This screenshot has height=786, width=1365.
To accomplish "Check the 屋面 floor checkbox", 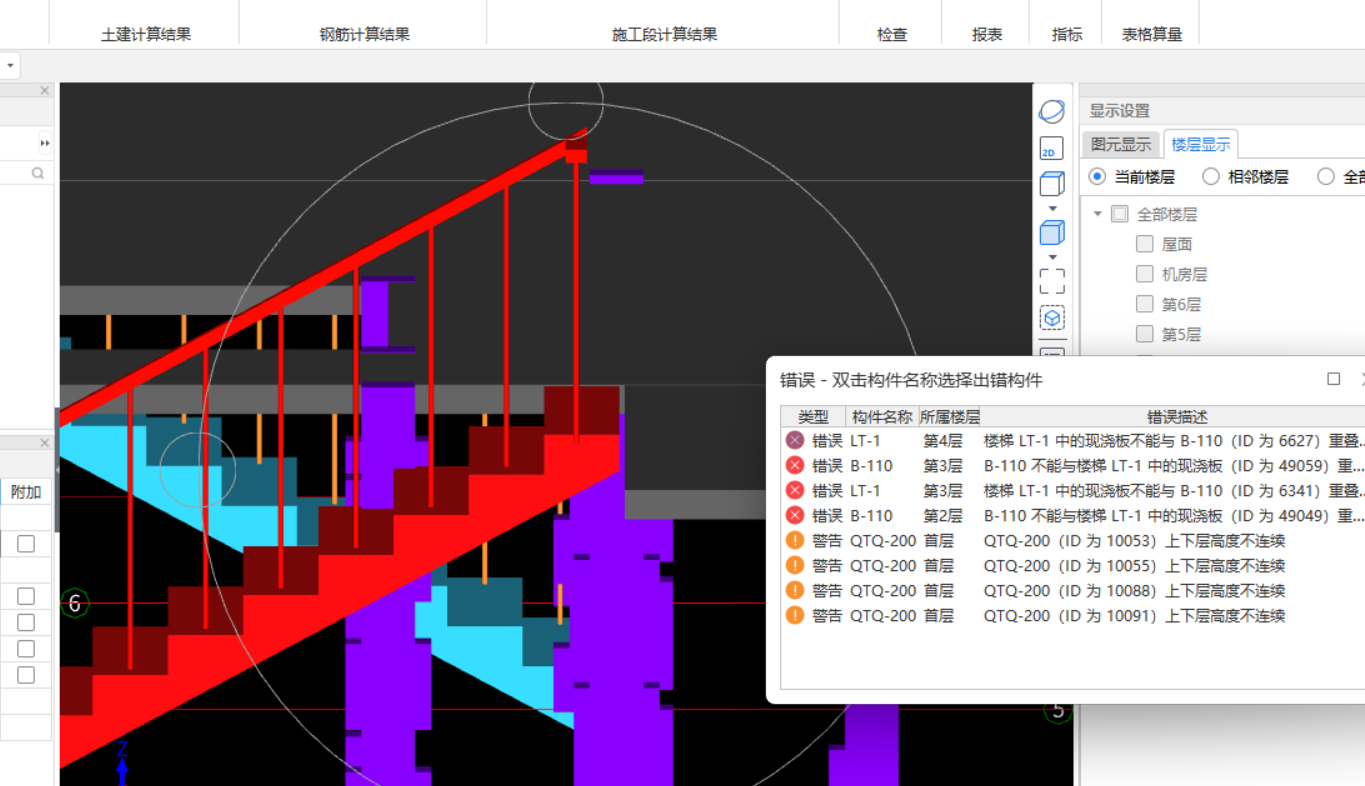I will (1145, 244).
